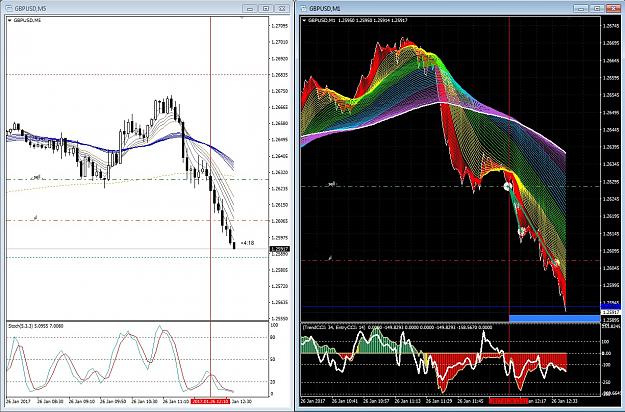The width and height of the screenshot is (625, 412).
Task: Expand the one-click trading arrow in the M5 chart
Action: 10,20
